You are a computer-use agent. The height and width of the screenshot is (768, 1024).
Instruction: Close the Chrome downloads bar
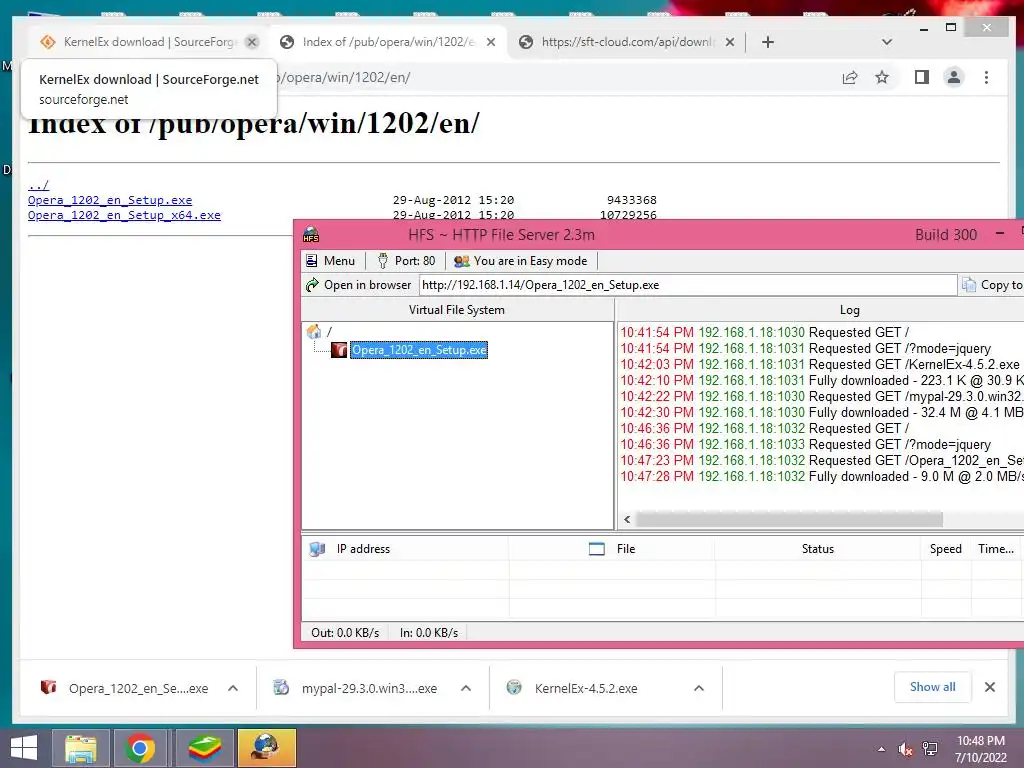pyautogui.click(x=990, y=687)
